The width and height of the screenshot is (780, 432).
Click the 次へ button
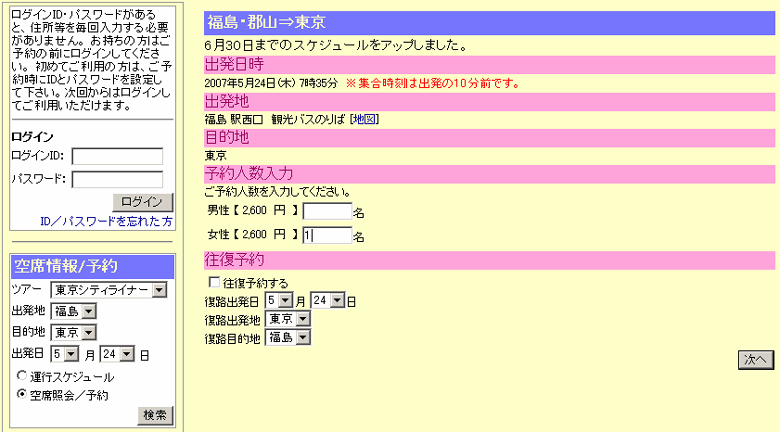(x=756, y=360)
